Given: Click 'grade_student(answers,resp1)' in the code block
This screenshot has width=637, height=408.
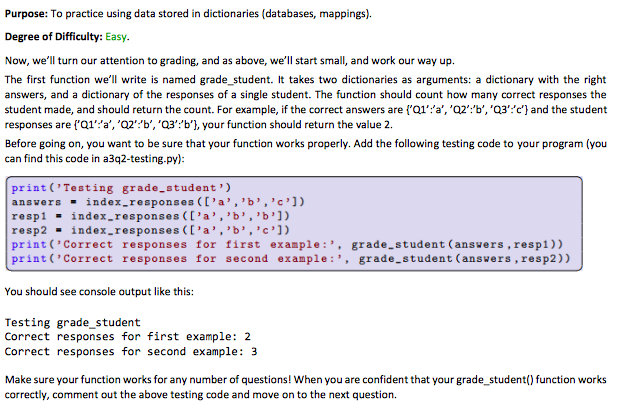Looking at the screenshot, I should 453,245.
